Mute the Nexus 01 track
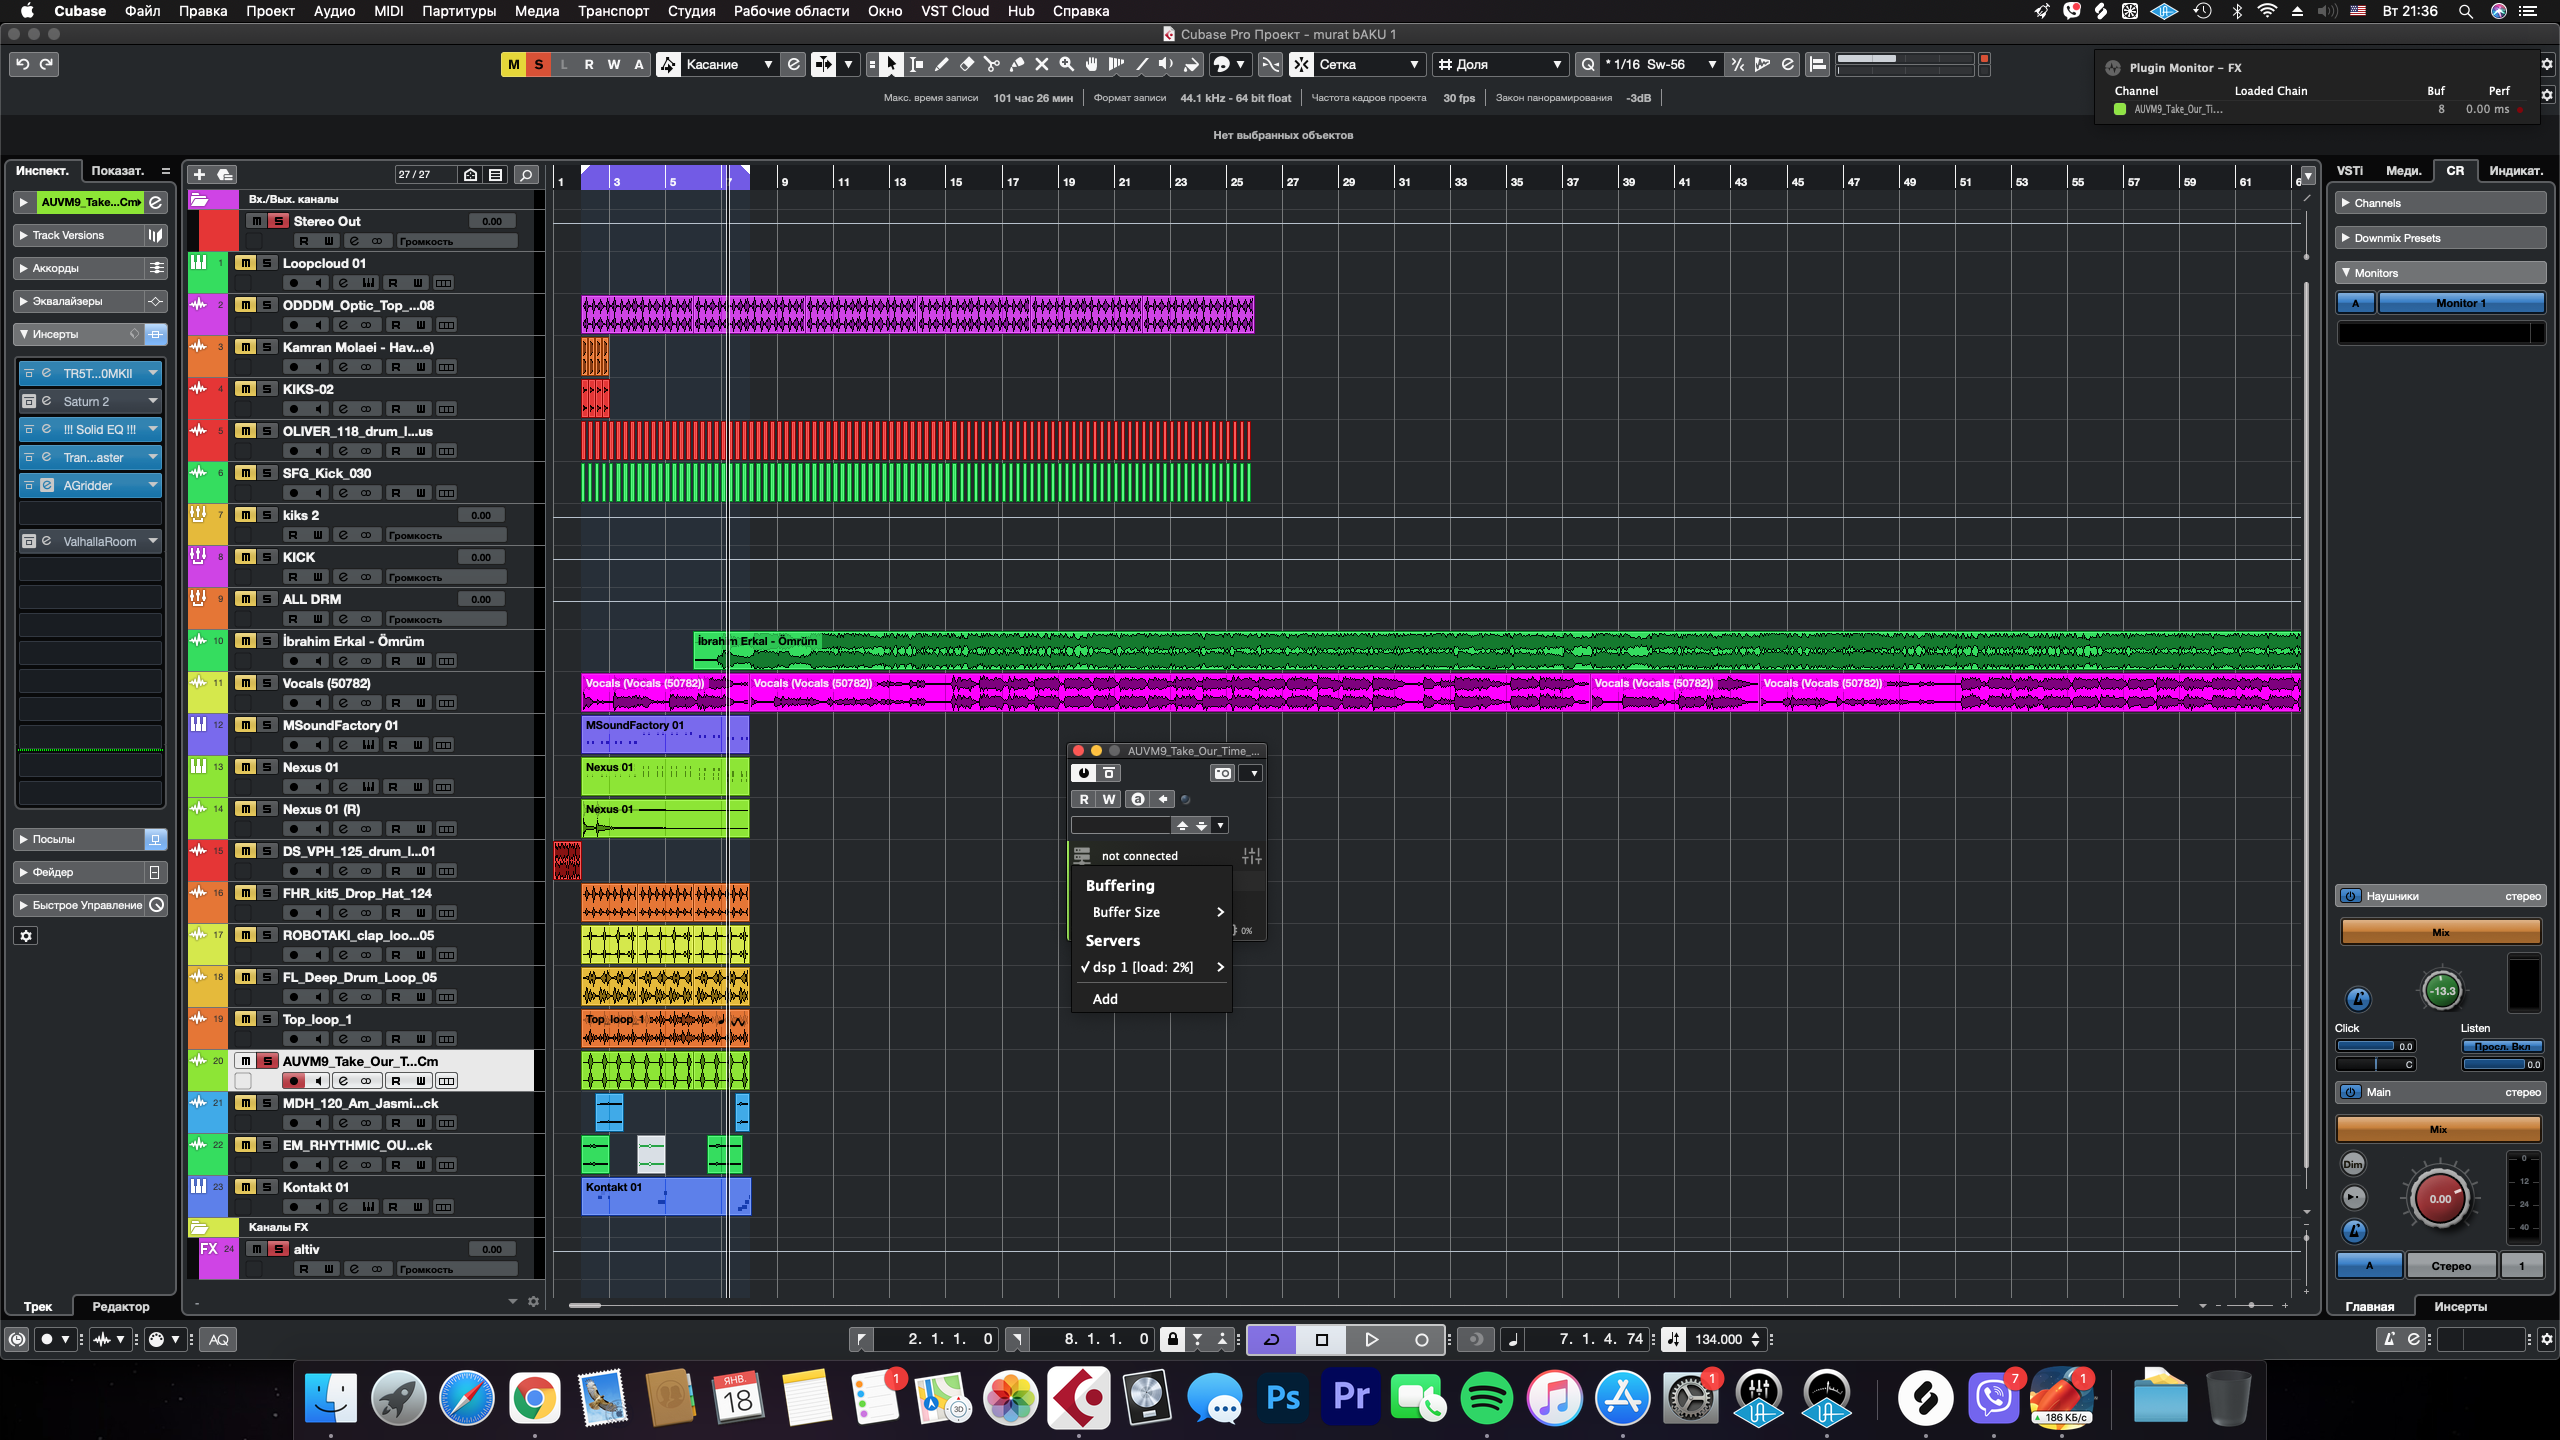2560x1440 pixels. [245, 767]
